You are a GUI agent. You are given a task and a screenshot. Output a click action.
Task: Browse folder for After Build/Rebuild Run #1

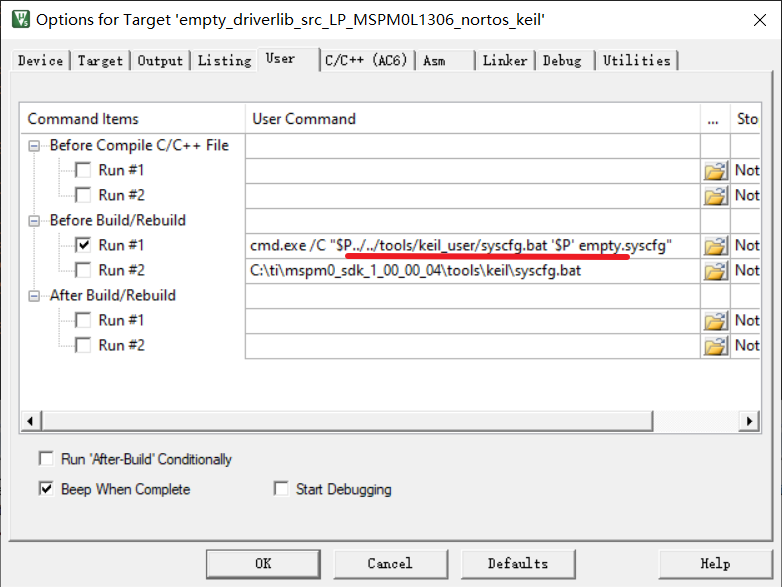715,321
